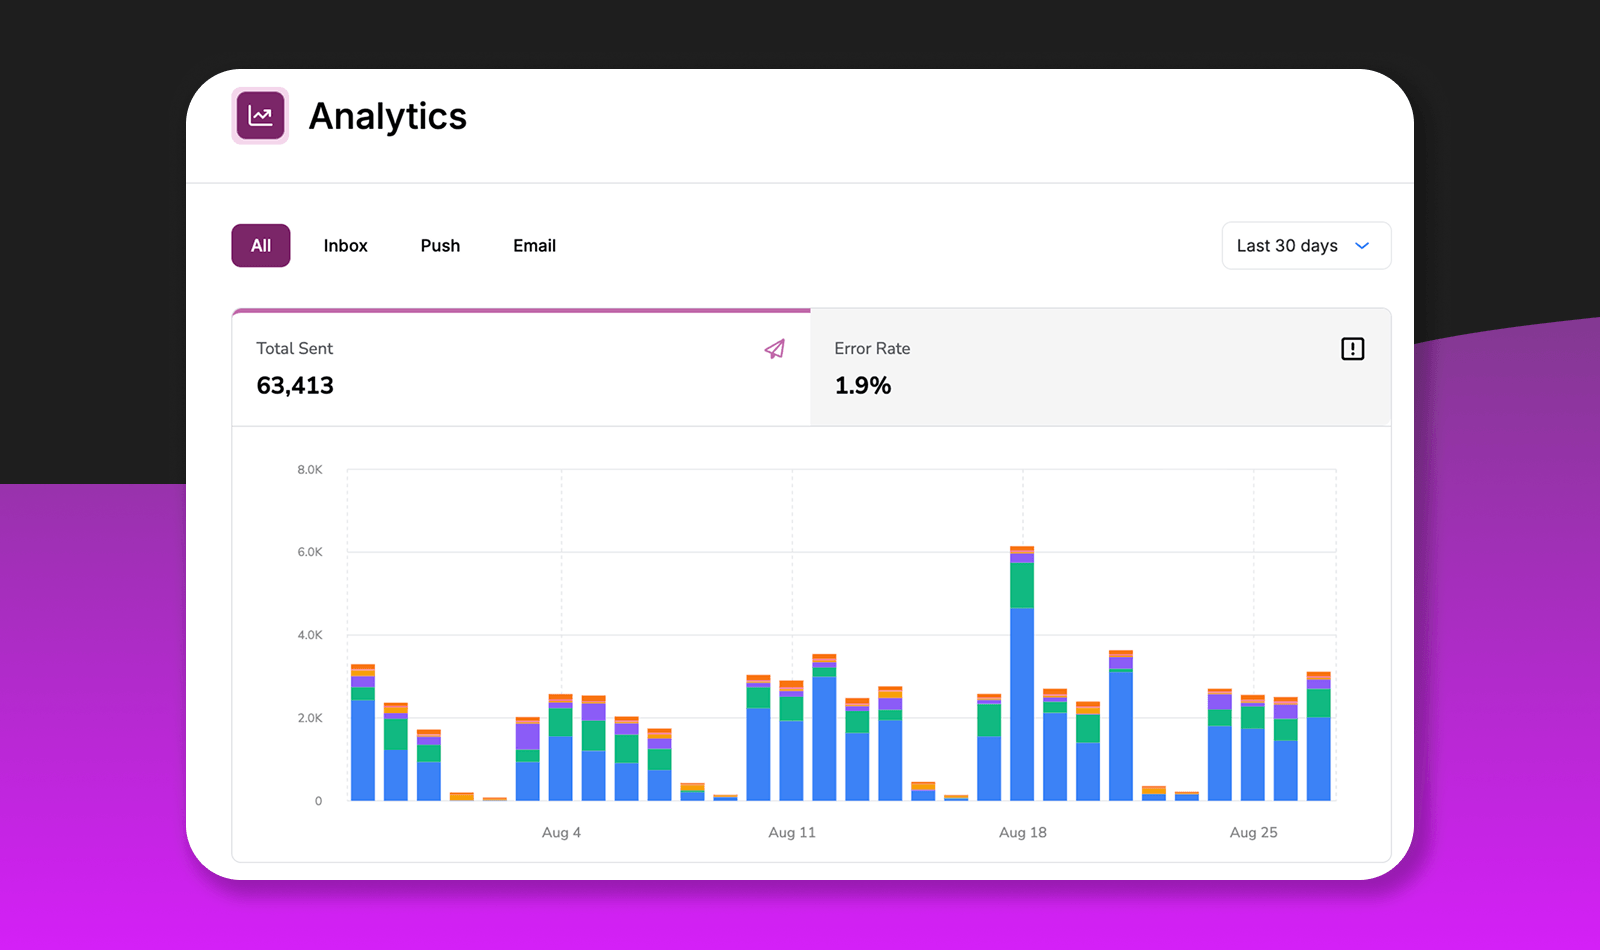Click the Aug 11 axis label
Image resolution: width=1600 pixels, height=950 pixels.
click(x=791, y=832)
